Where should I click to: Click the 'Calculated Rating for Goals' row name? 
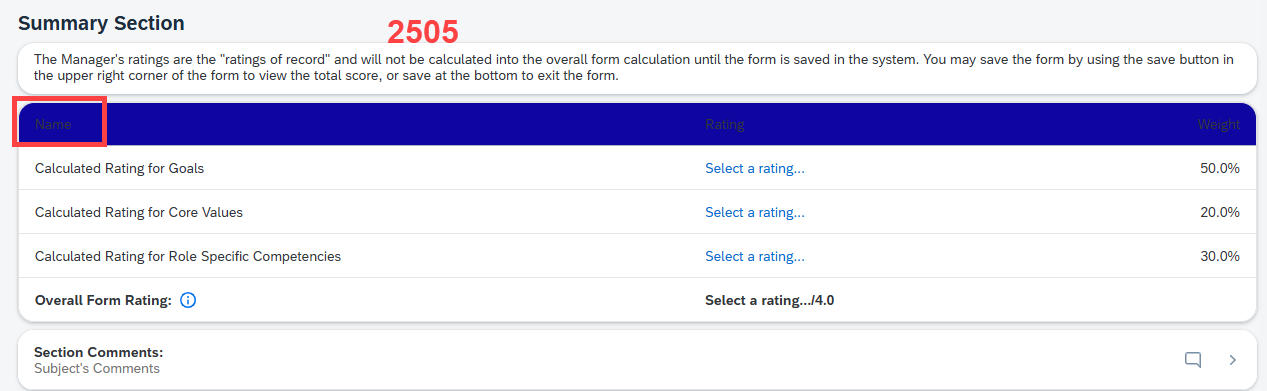(119, 168)
